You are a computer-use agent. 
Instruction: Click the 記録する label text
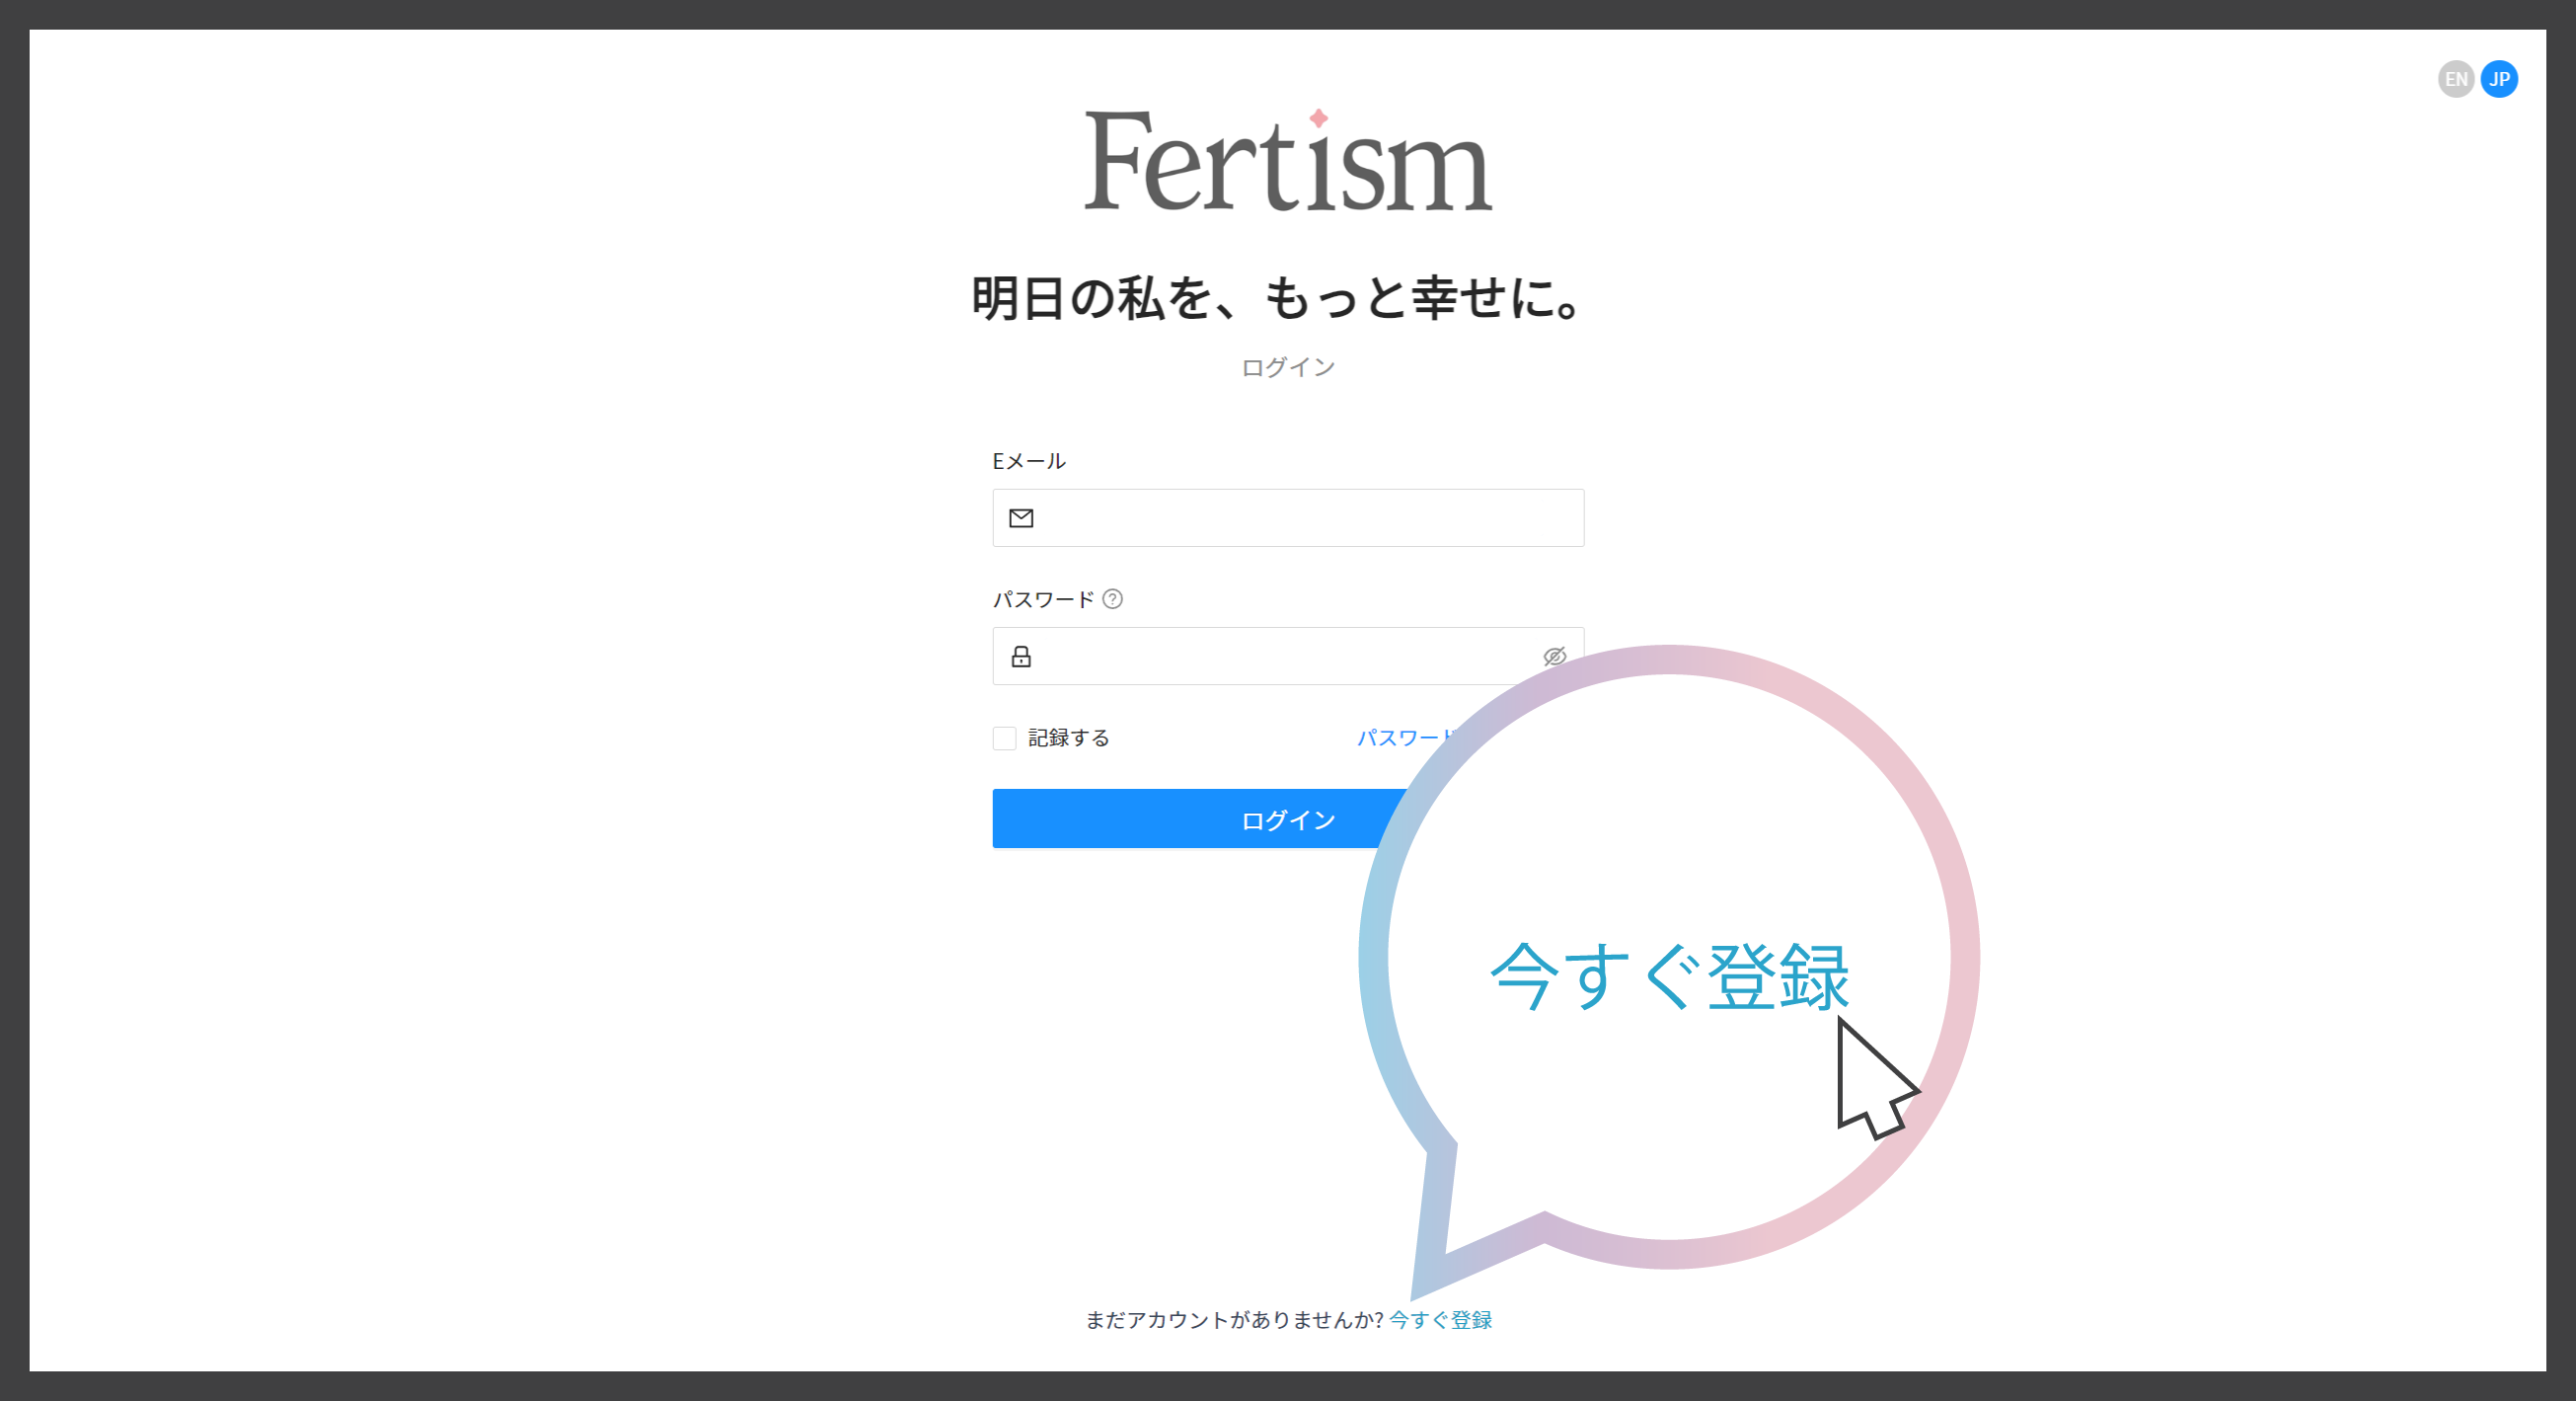[x=1069, y=738]
